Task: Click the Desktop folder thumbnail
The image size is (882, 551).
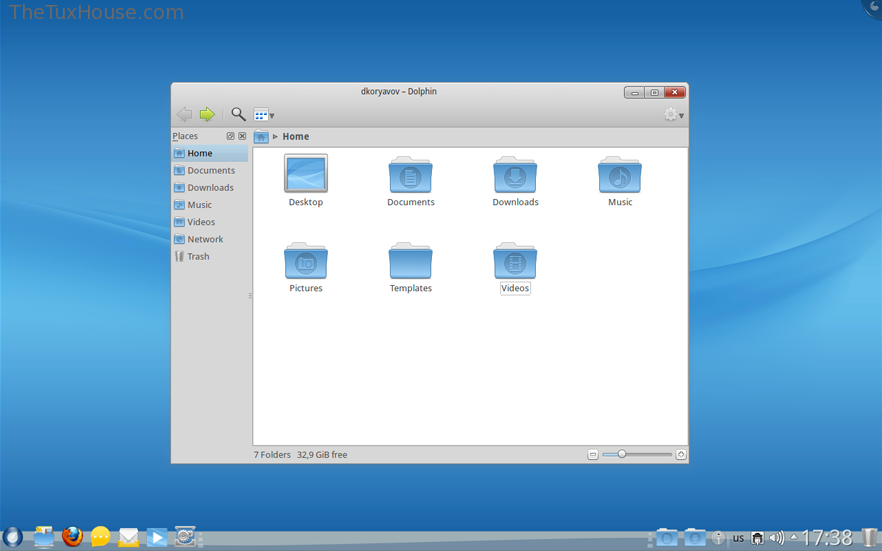Action: 306,175
